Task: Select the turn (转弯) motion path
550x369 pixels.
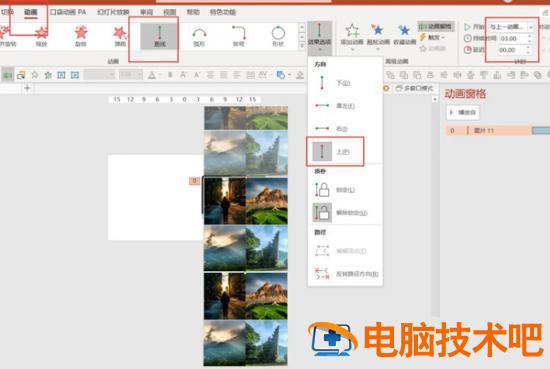Action: 239,36
